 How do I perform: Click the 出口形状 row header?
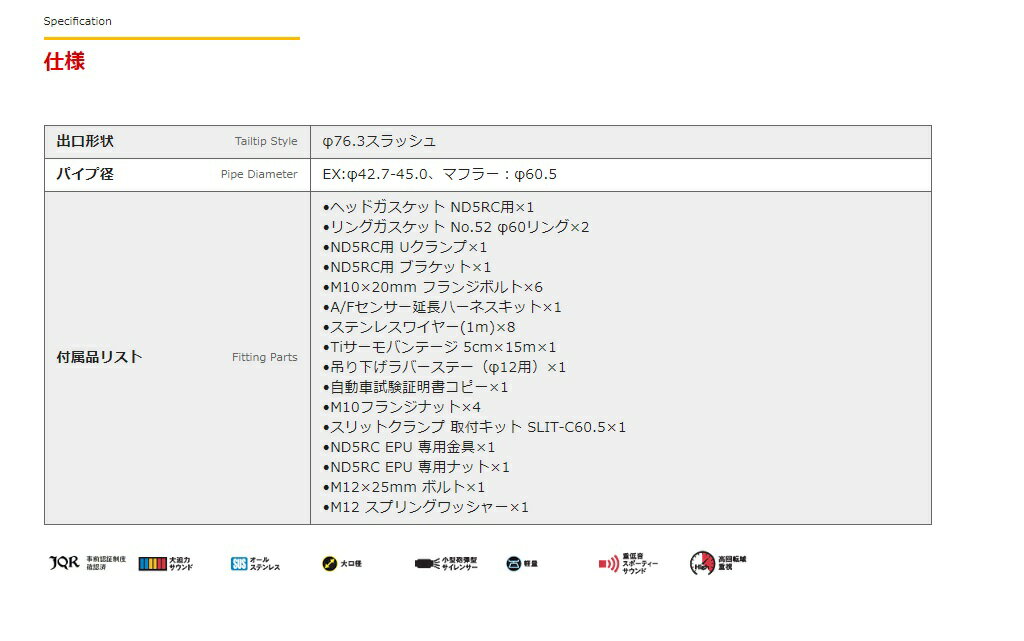[85, 142]
